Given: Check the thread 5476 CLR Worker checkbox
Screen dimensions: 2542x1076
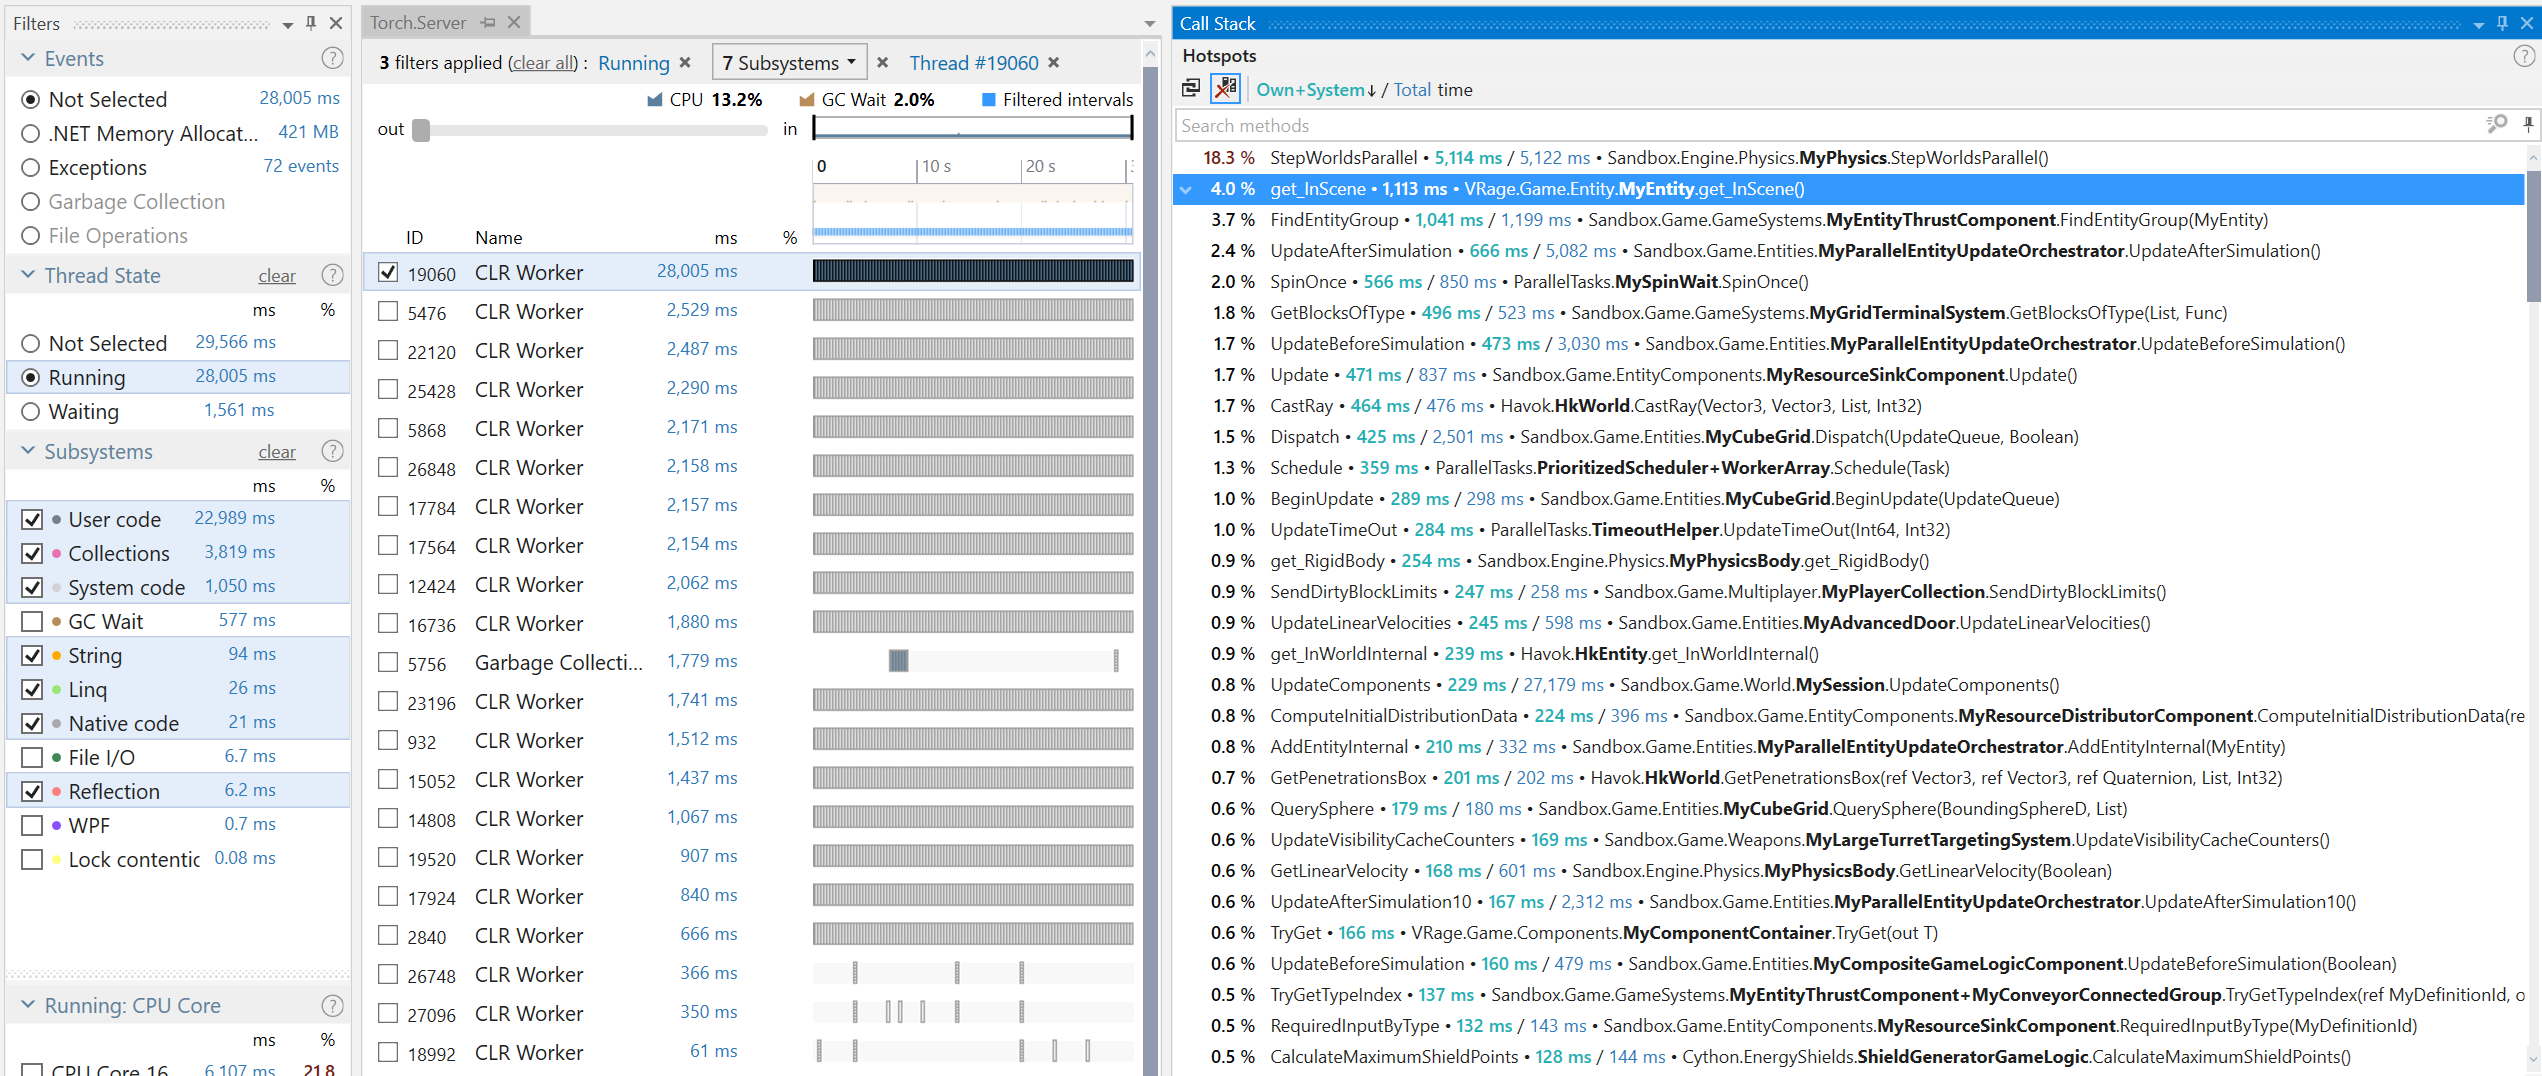Looking at the screenshot, I should tap(388, 312).
